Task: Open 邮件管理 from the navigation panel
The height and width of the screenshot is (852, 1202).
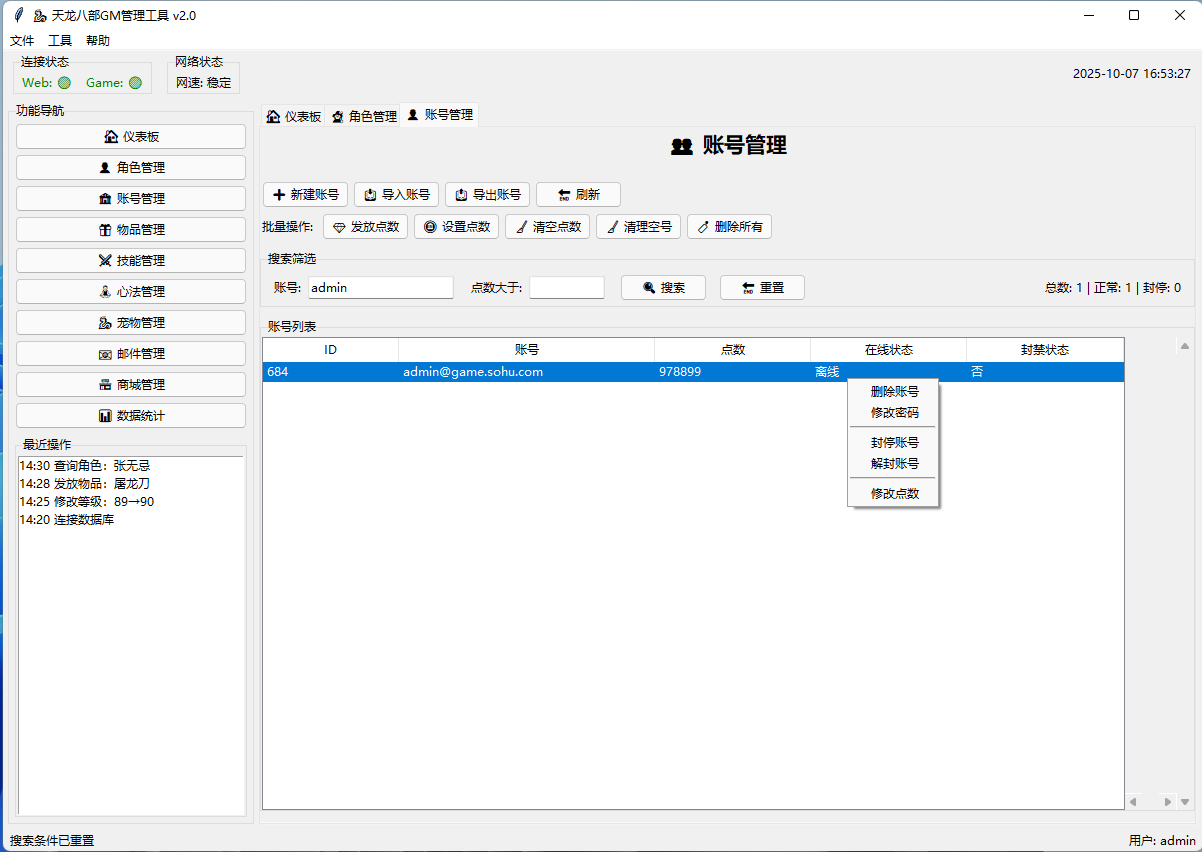Action: (131, 354)
